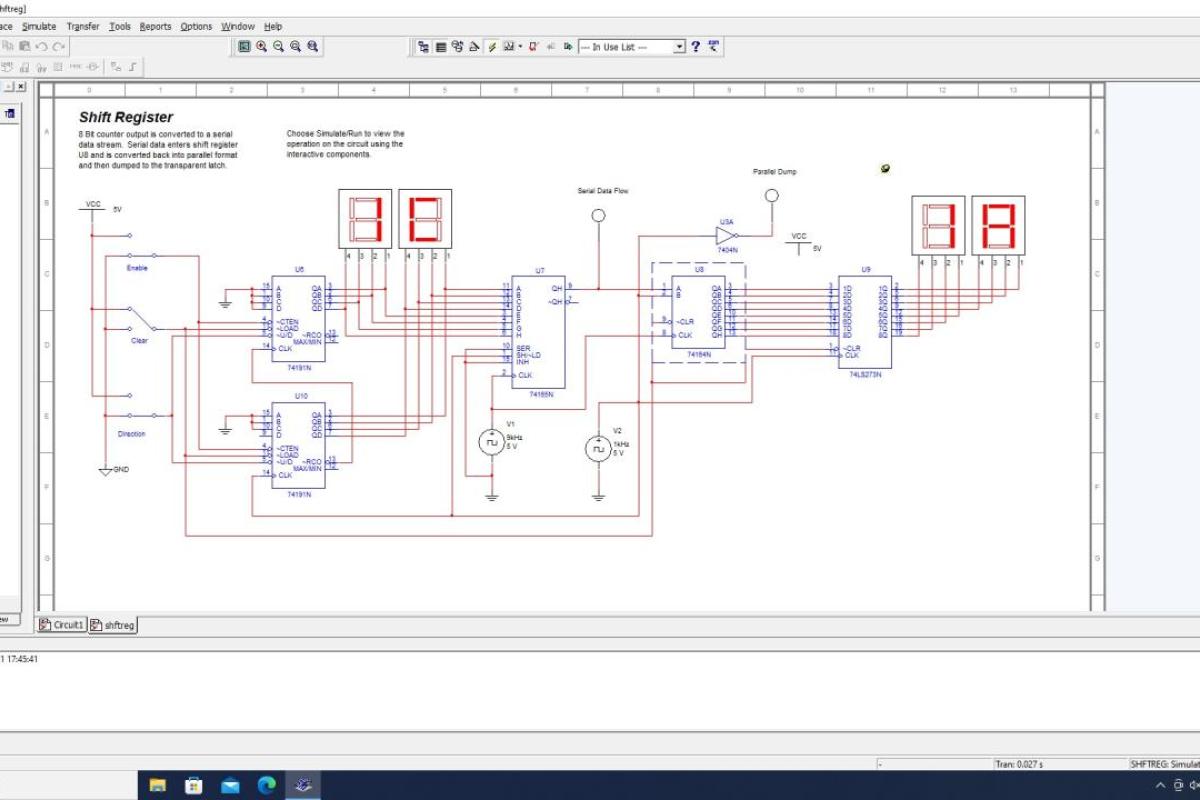Click the zoom area magnifier icon
Viewport: 1200px width, 800px height.
click(x=295, y=46)
